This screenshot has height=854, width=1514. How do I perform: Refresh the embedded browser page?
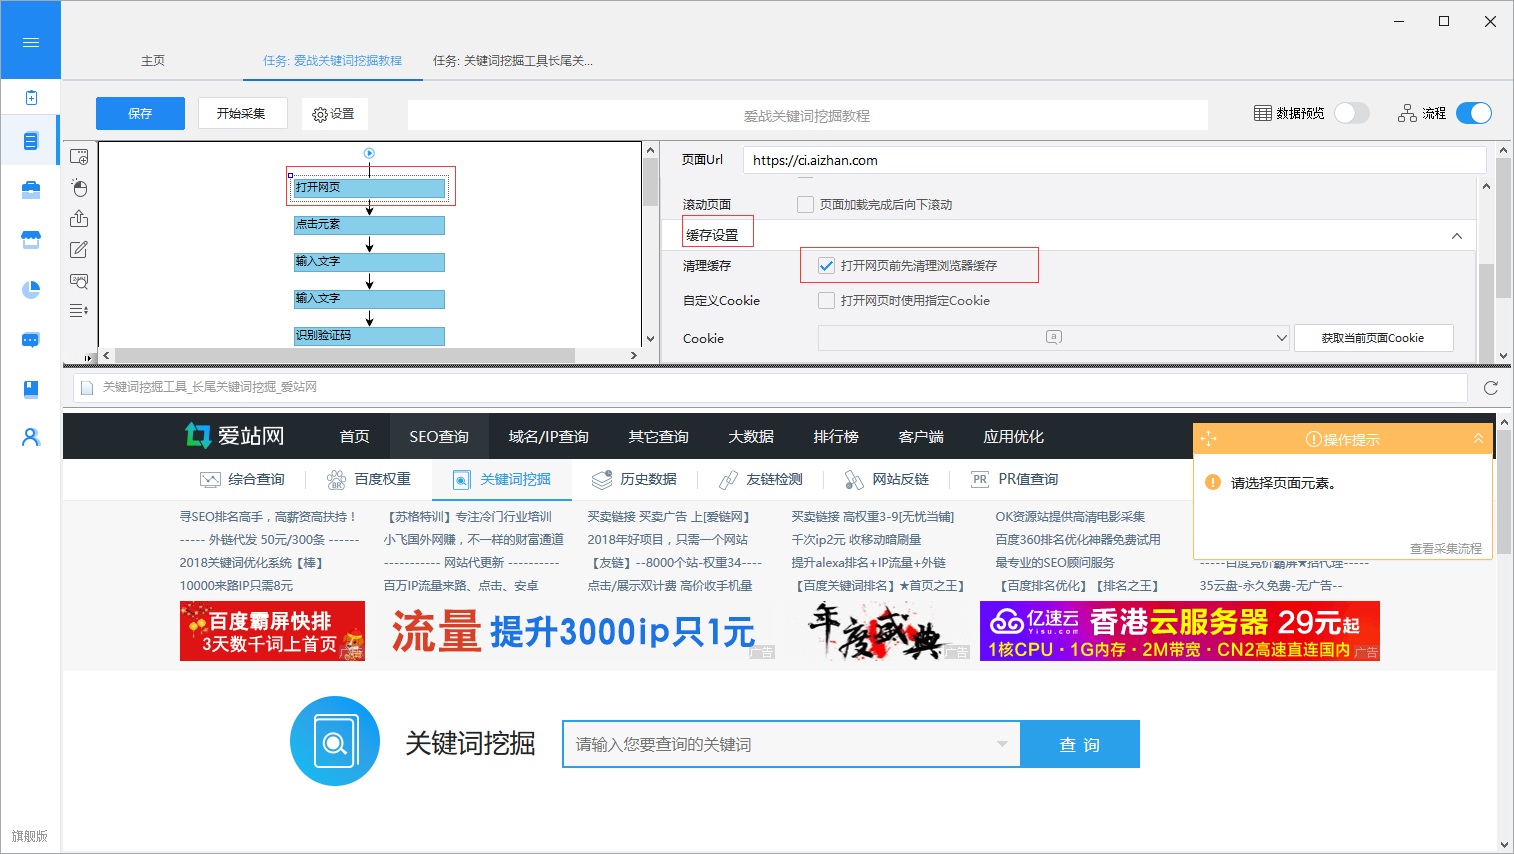point(1491,388)
